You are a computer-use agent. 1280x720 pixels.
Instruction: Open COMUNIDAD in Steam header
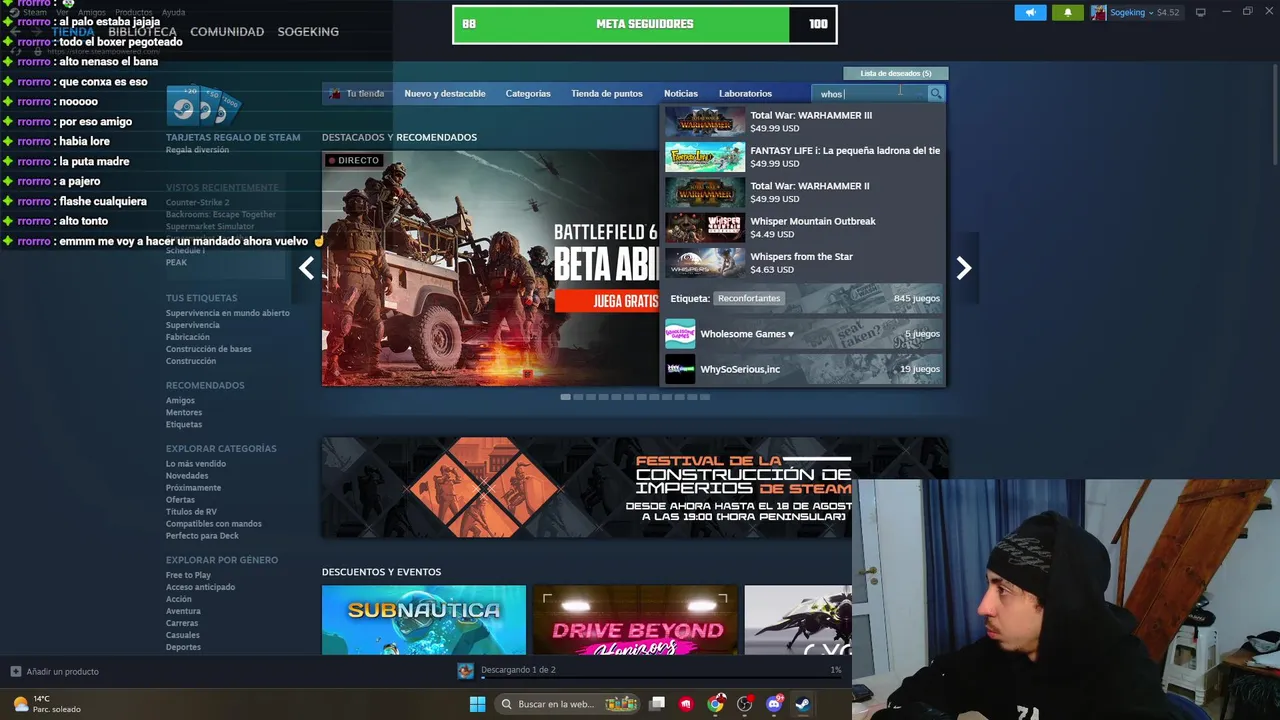(x=227, y=31)
